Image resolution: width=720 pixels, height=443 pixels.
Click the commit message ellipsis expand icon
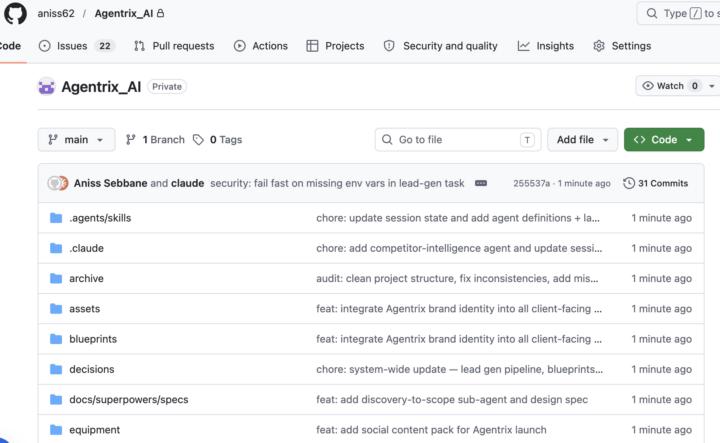(x=481, y=183)
